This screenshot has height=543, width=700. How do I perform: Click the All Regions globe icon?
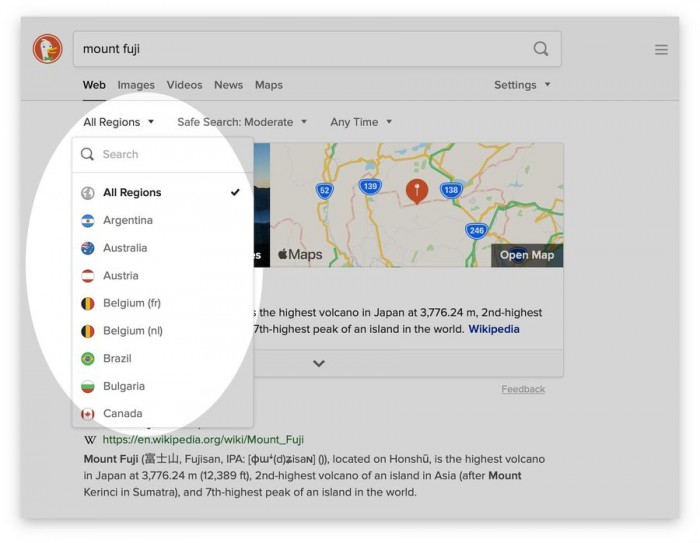[88, 193]
